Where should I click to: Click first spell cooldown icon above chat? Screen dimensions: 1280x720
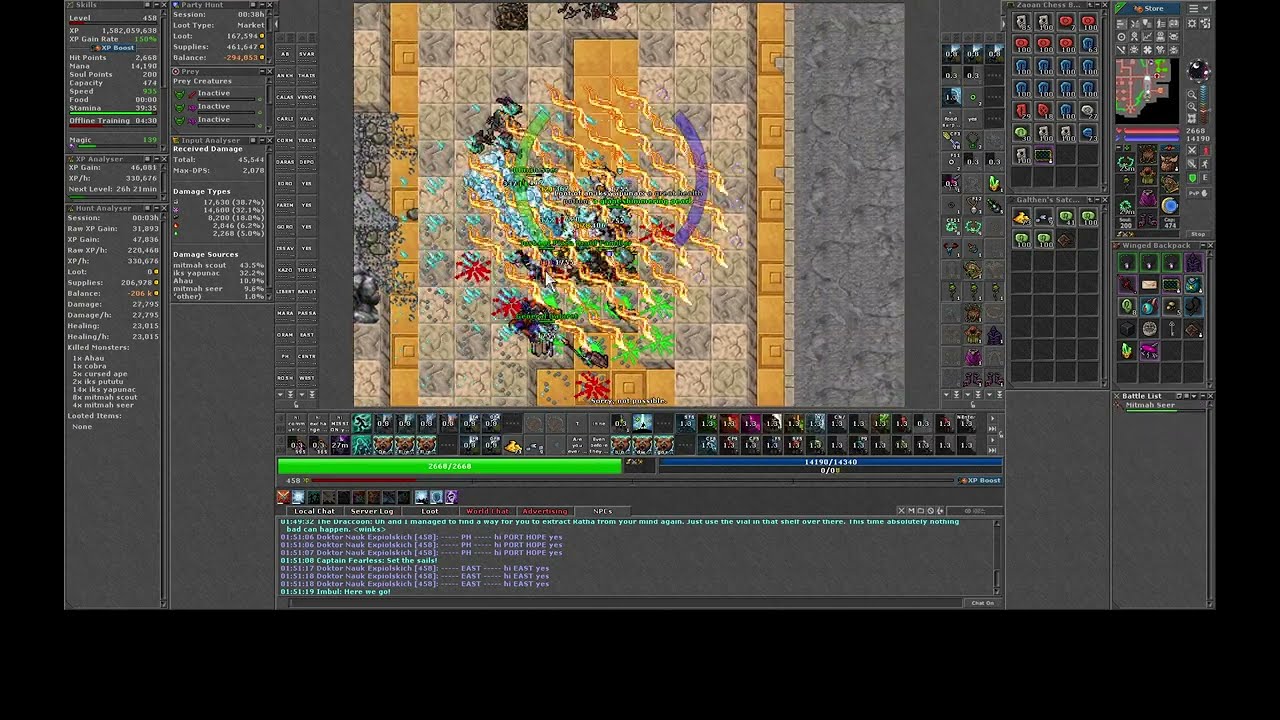click(283, 497)
